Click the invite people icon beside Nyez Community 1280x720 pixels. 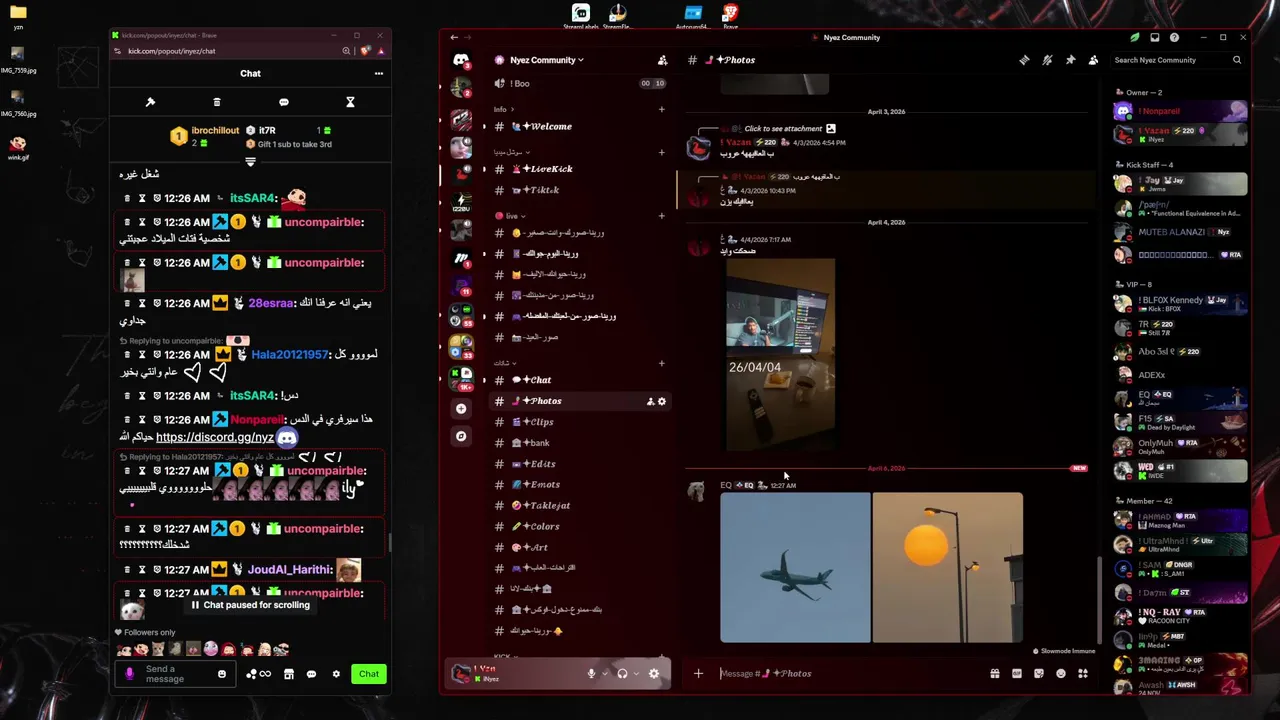coord(662,60)
